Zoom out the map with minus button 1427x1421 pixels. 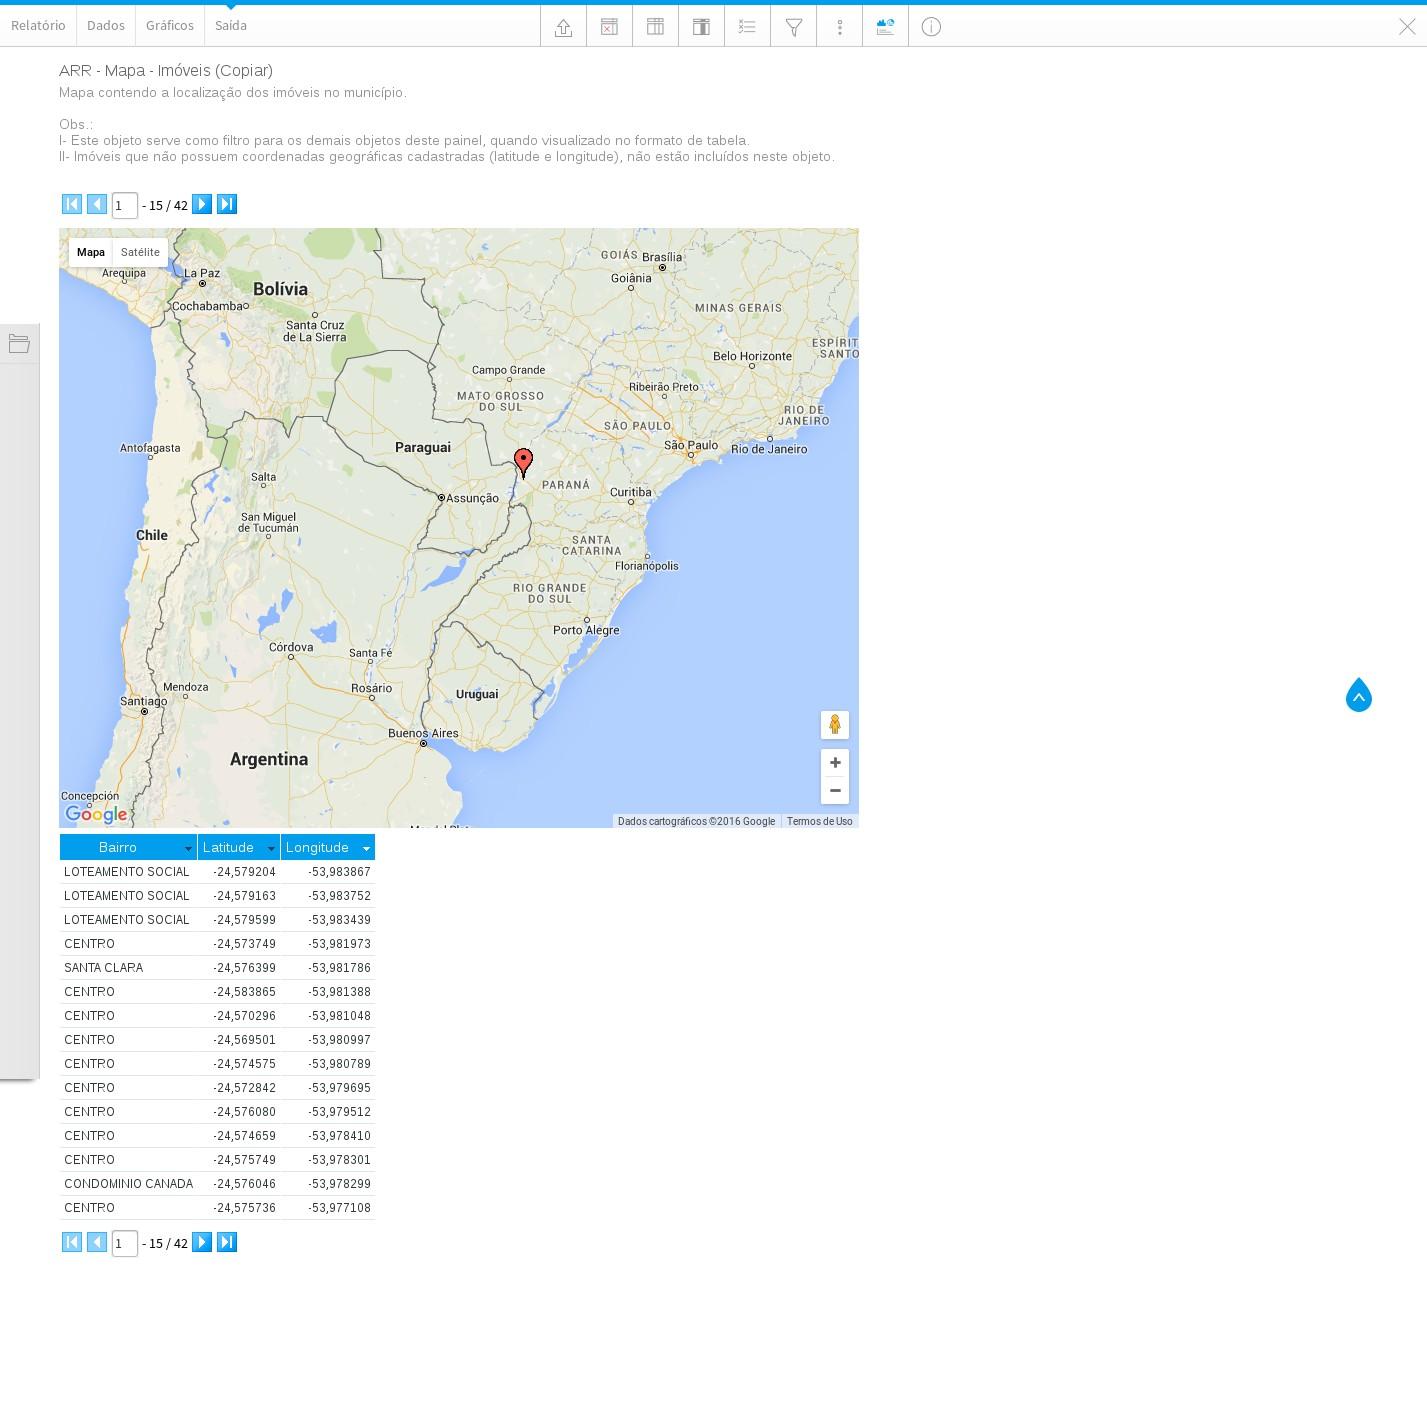pyautogui.click(x=835, y=790)
